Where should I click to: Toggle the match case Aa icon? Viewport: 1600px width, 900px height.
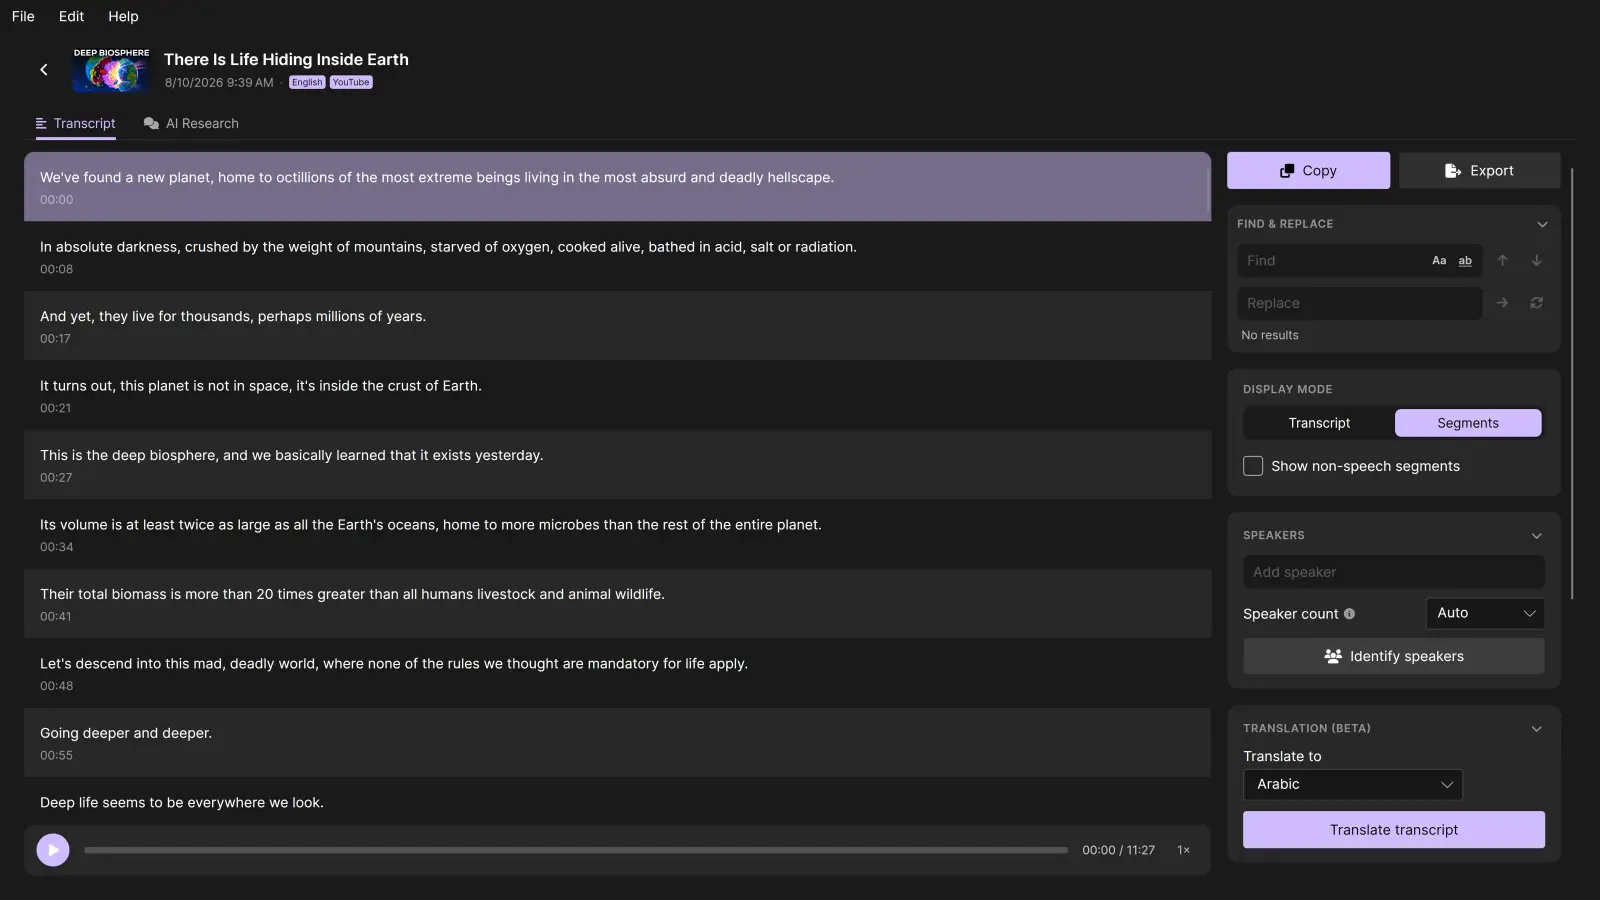(1439, 261)
